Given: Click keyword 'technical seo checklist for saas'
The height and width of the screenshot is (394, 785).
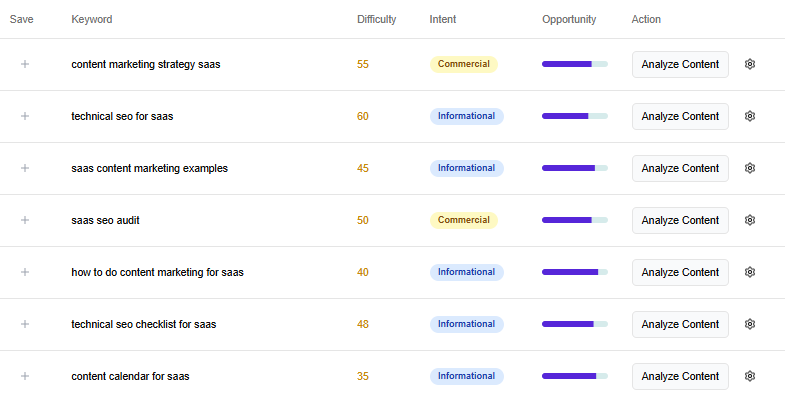Looking at the screenshot, I should (x=144, y=324).
